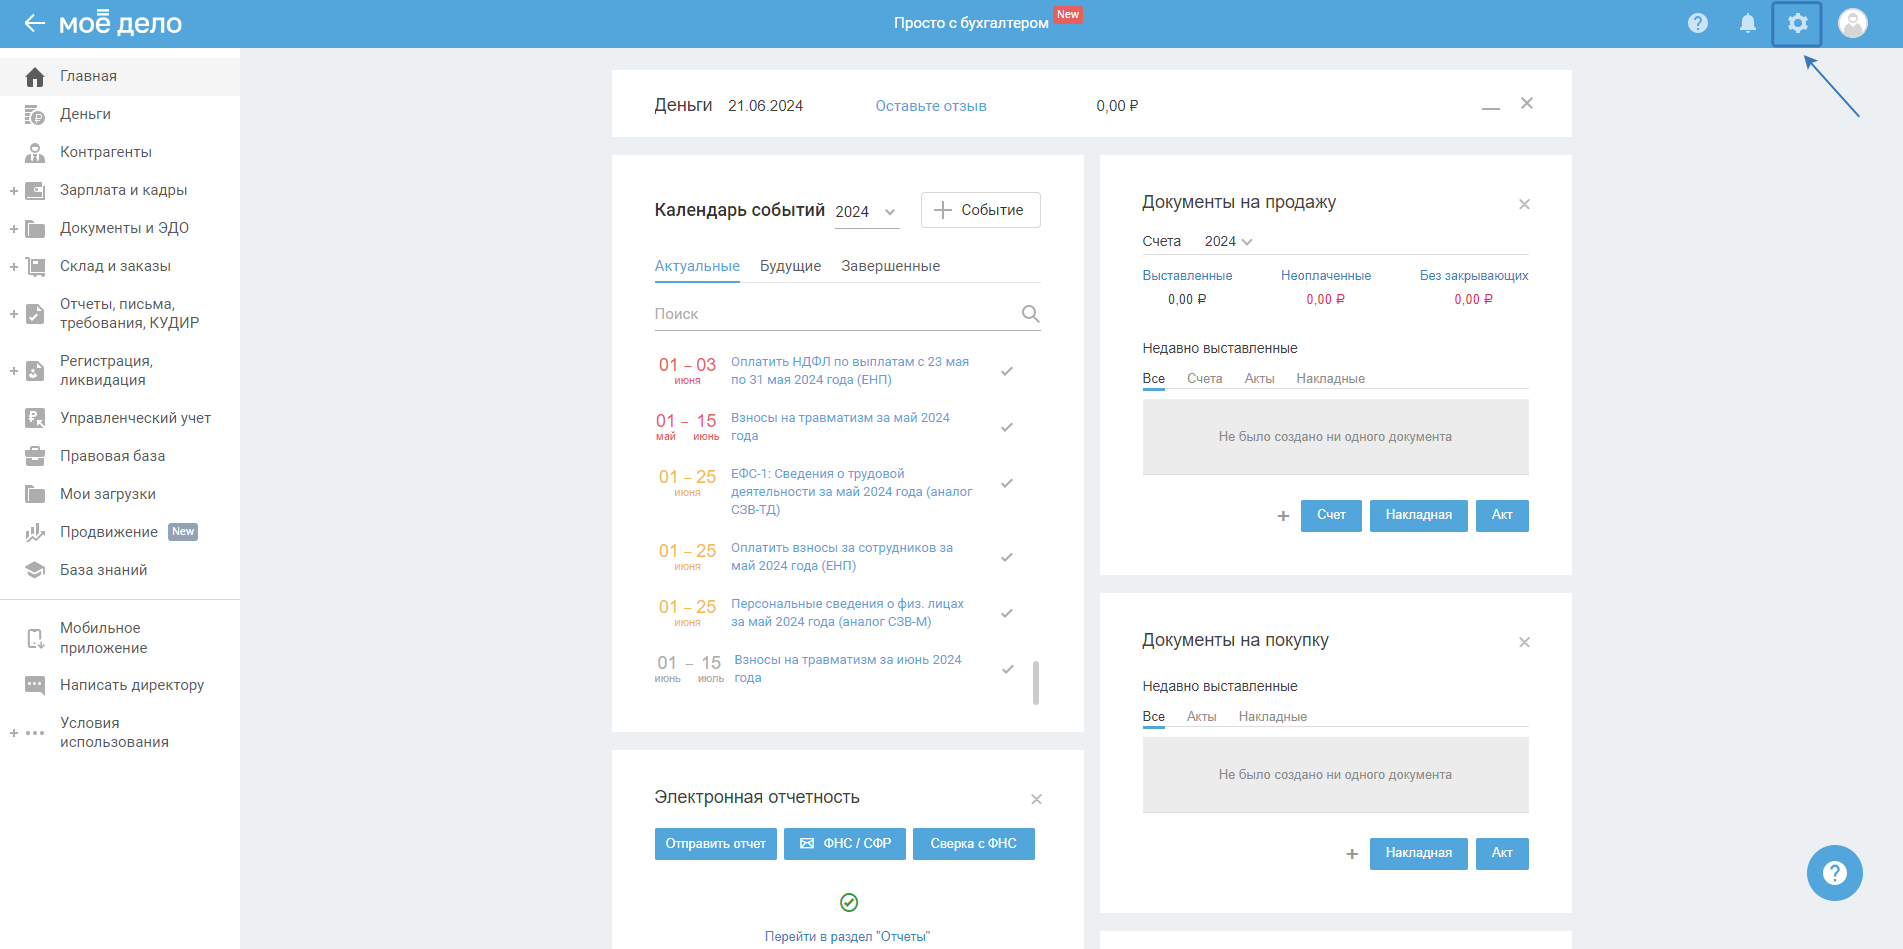
Task: Mark Оплатить НДФЛ event as done
Action: point(1007,371)
